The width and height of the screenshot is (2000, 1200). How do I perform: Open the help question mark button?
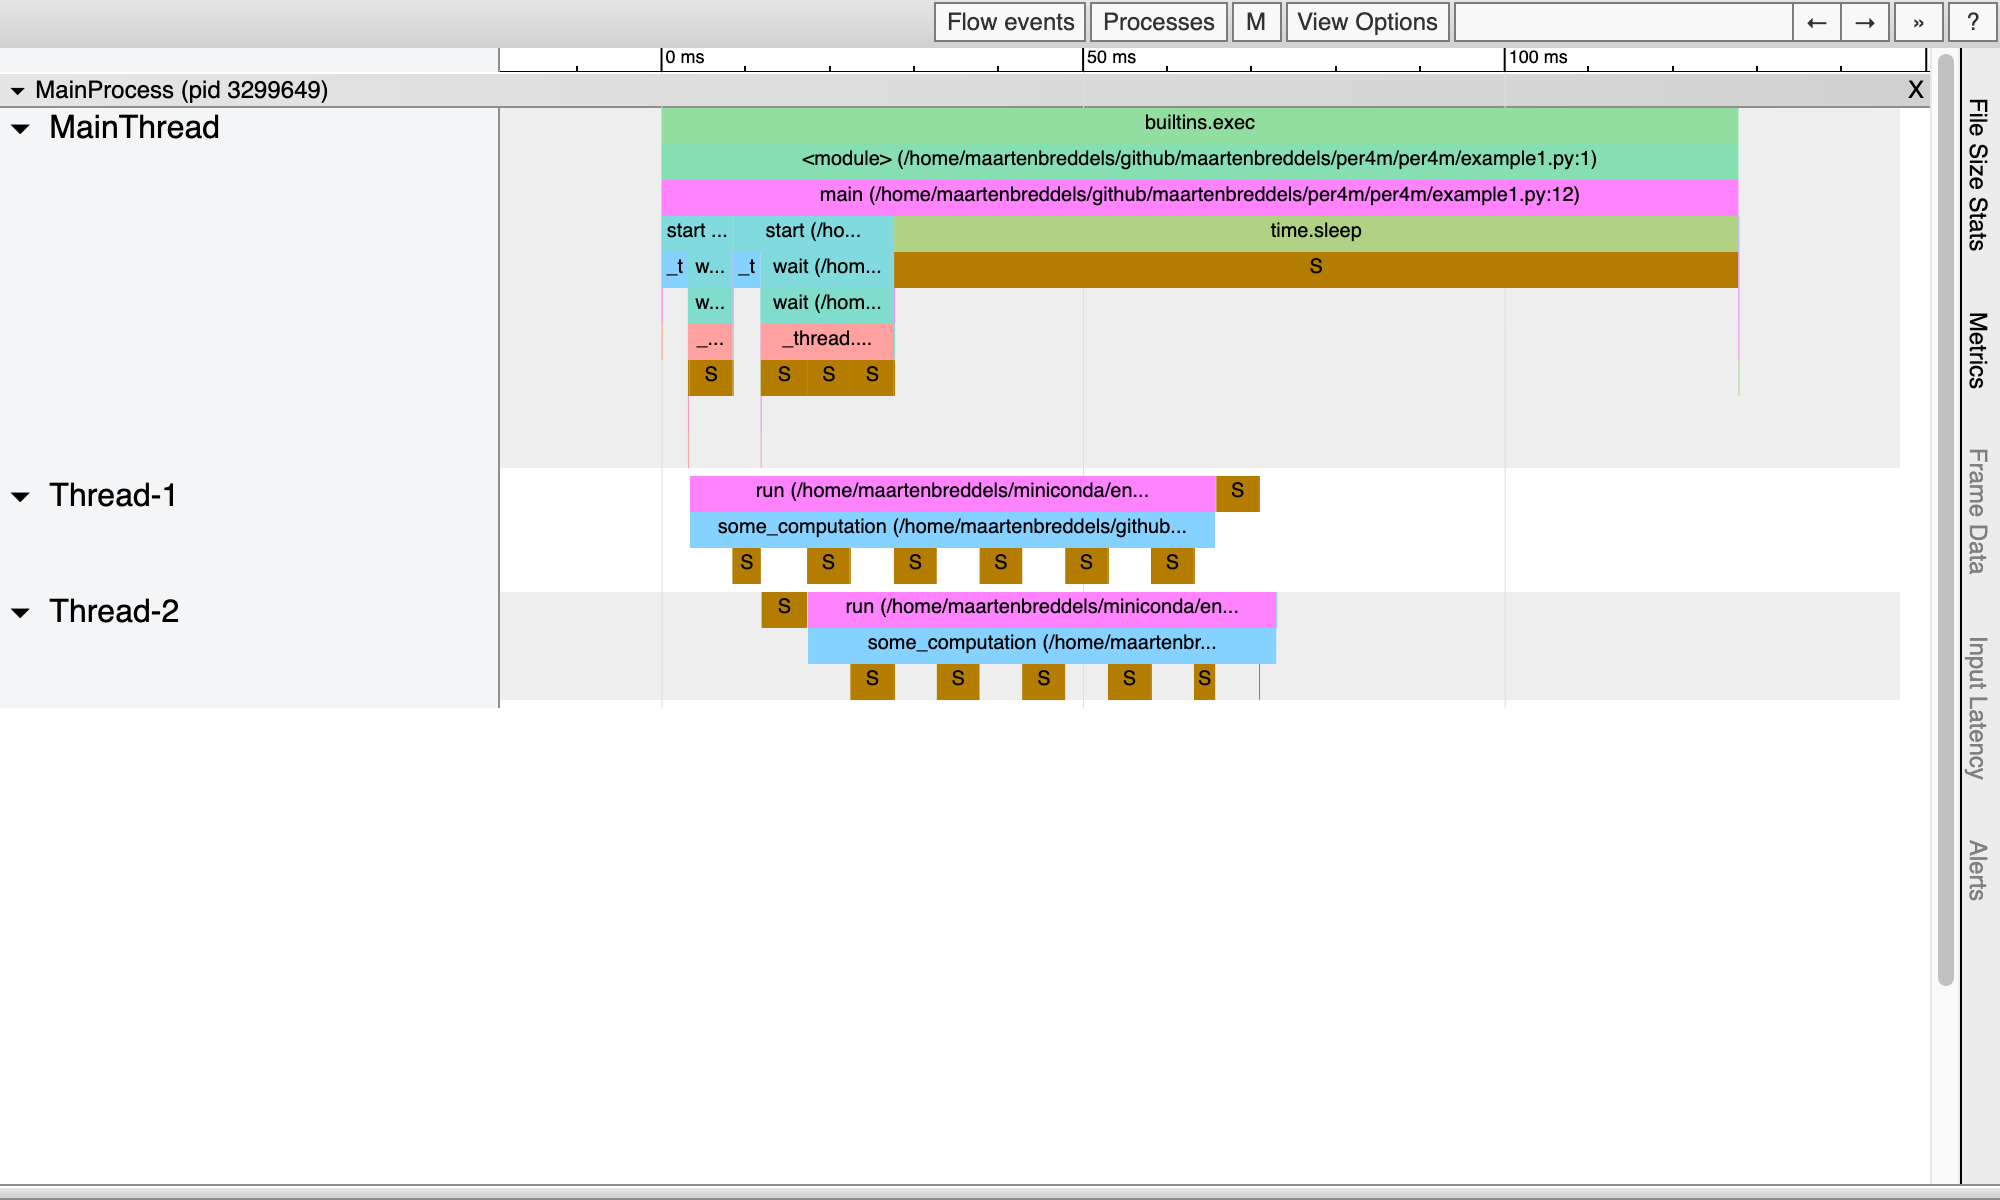[x=1972, y=22]
